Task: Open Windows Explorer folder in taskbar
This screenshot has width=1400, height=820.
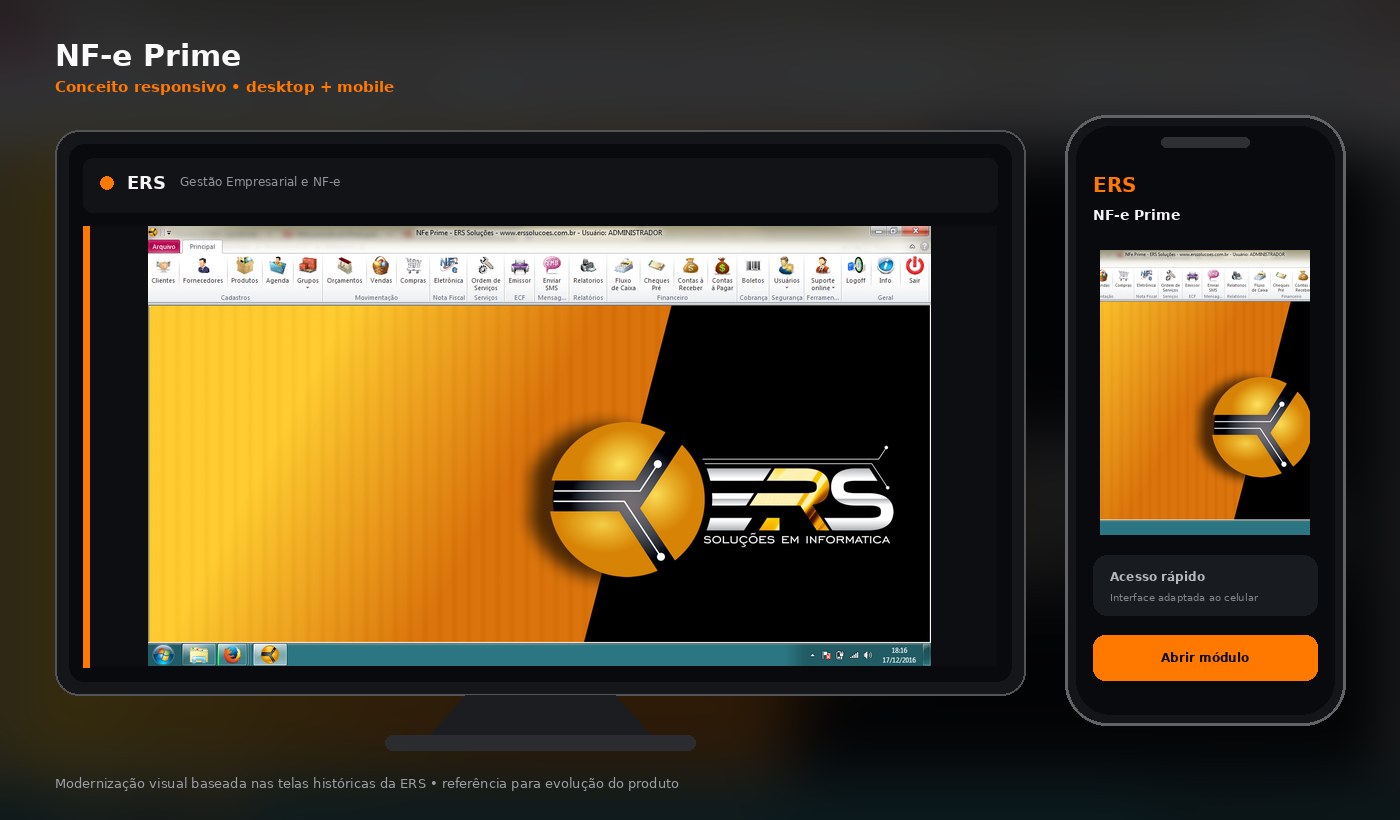Action: pos(199,655)
